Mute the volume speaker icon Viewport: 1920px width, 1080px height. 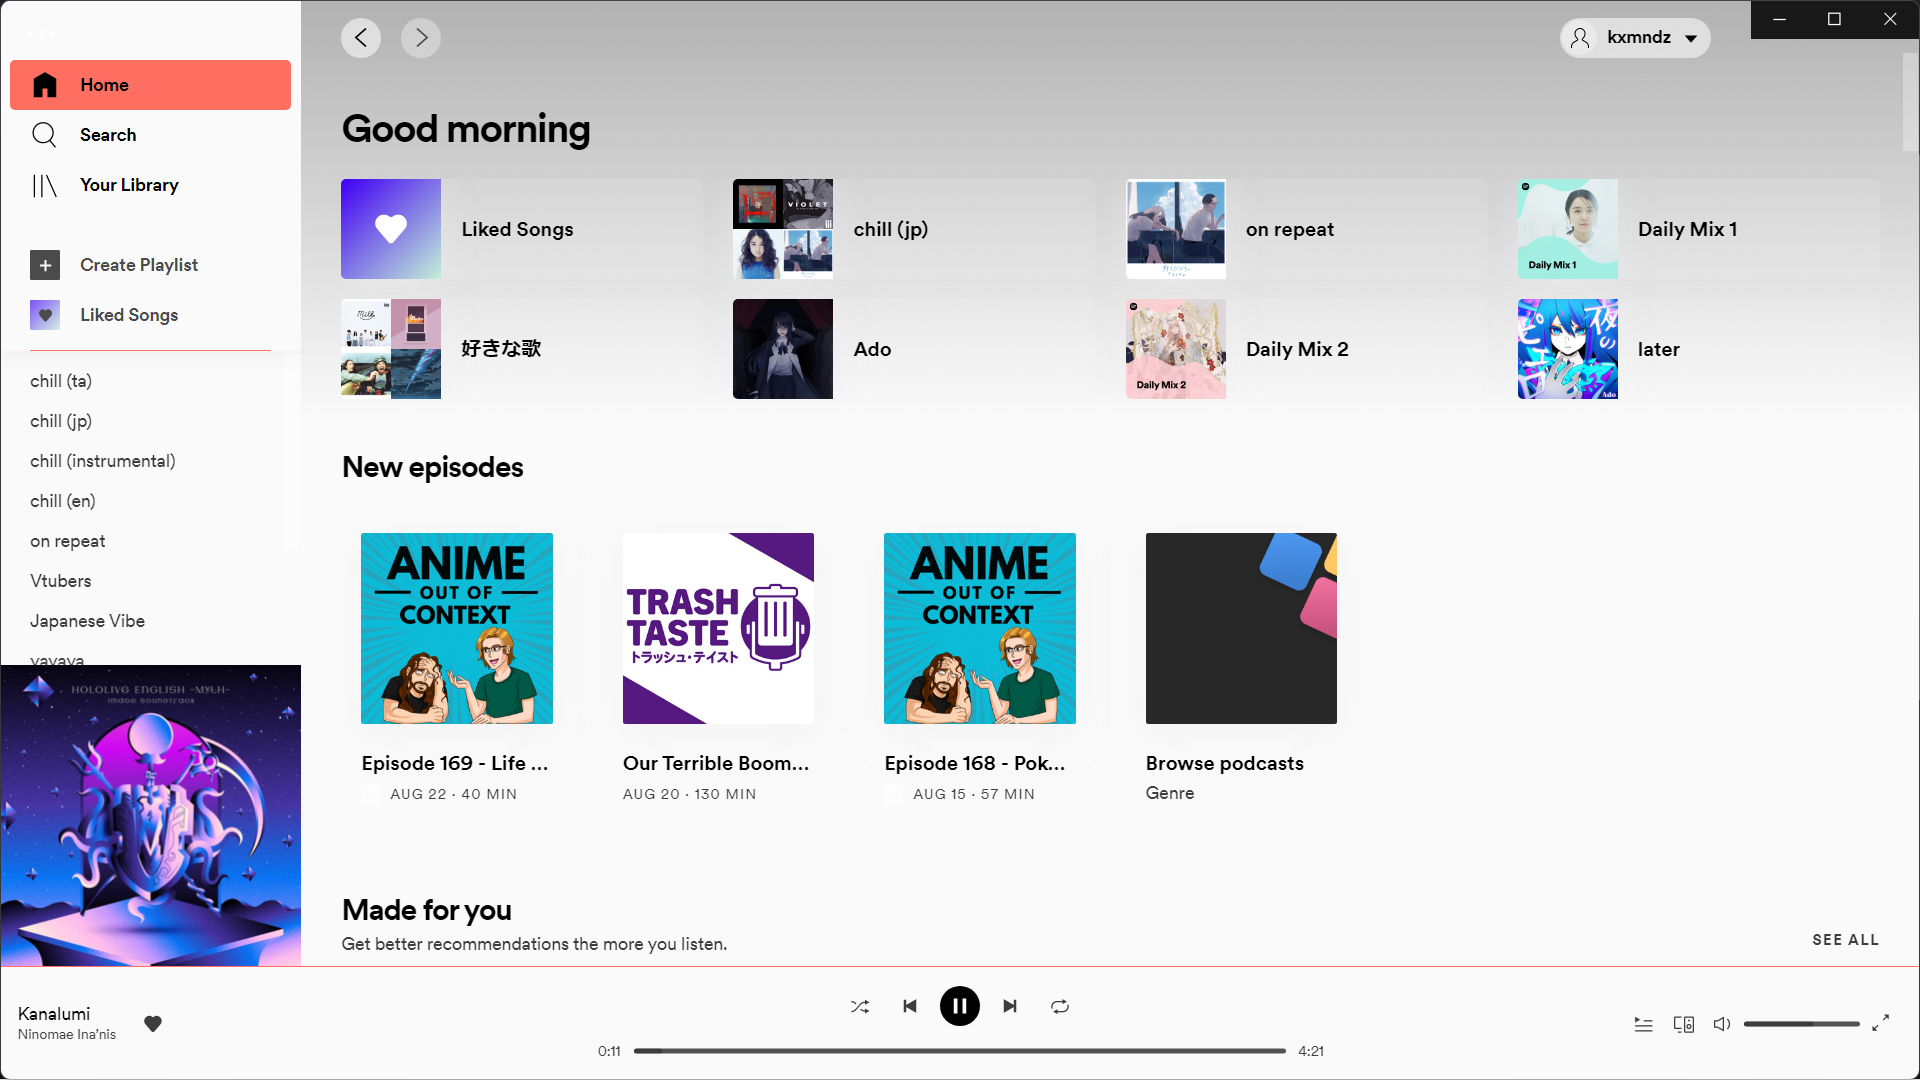(x=1721, y=1024)
